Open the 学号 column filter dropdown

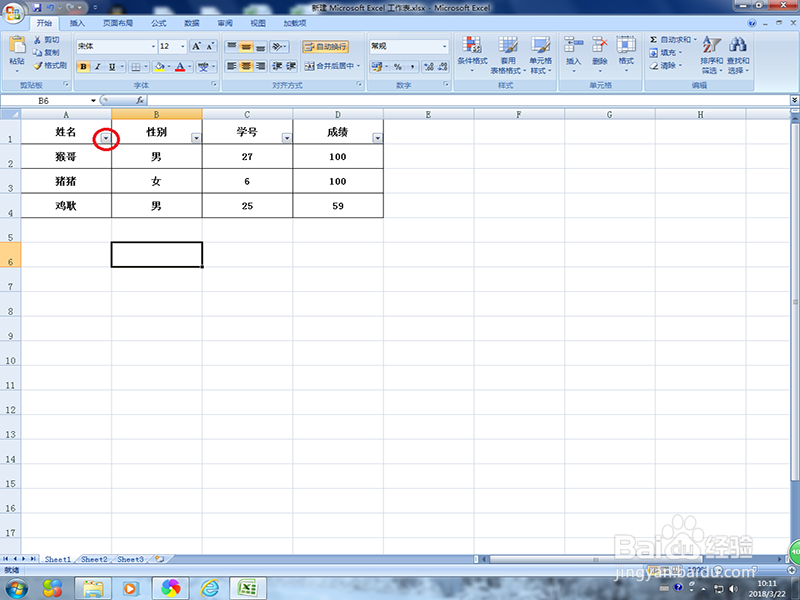tap(287, 138)
